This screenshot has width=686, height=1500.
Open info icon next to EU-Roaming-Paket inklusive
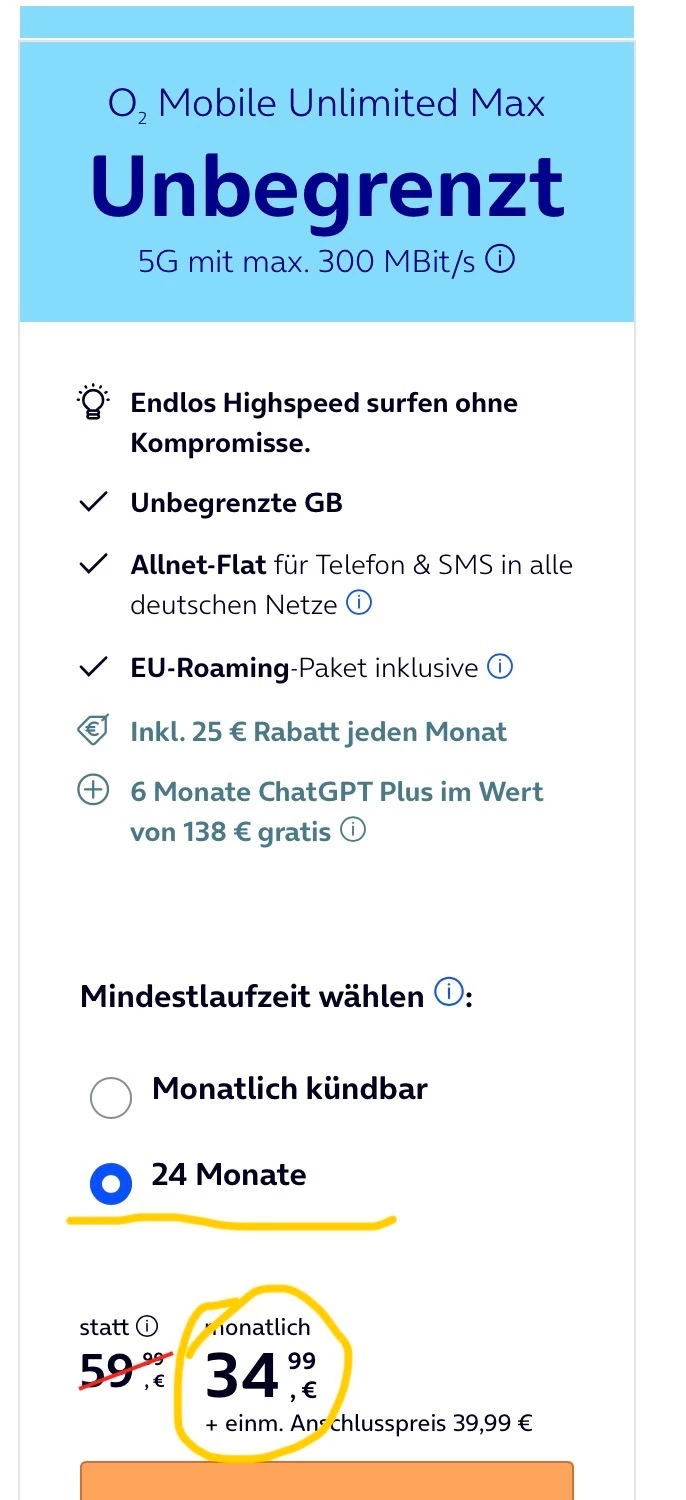coord(499,666)
